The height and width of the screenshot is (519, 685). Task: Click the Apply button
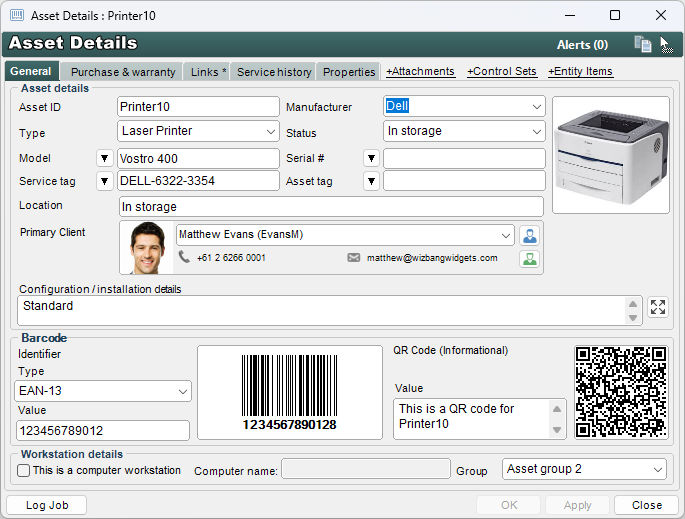[x=577, y=505]
